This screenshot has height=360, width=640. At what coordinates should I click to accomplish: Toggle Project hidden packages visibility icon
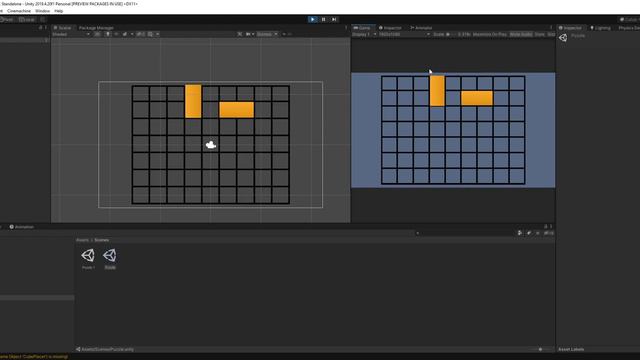[549, 233]
